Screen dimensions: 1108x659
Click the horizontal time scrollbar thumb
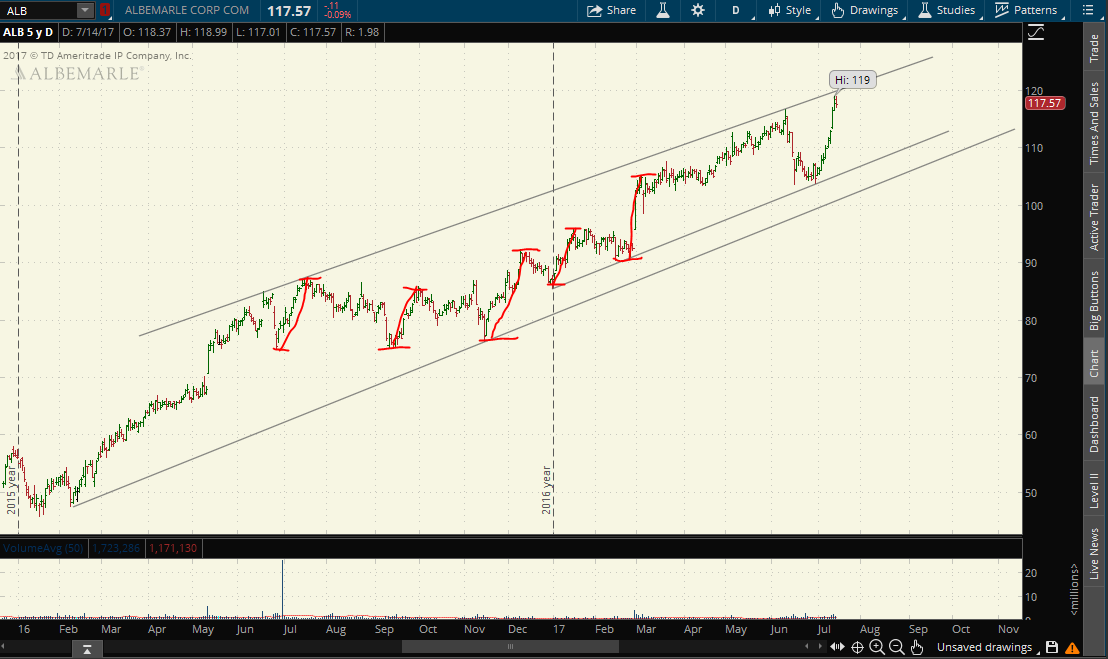[x=510, y=647]
